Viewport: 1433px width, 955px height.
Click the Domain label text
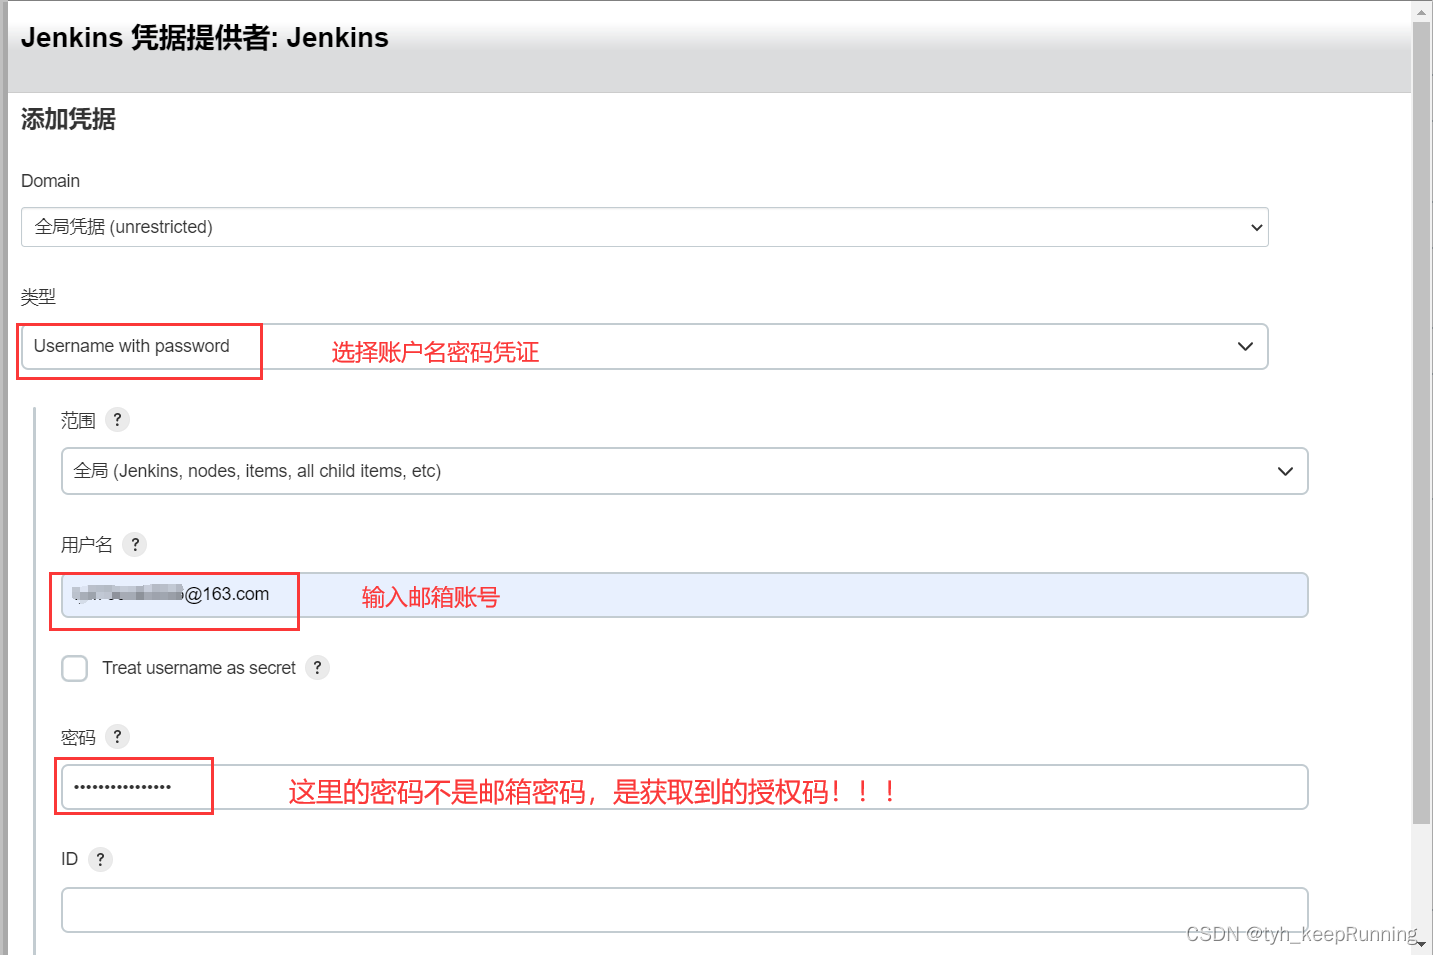pos(50,181)
